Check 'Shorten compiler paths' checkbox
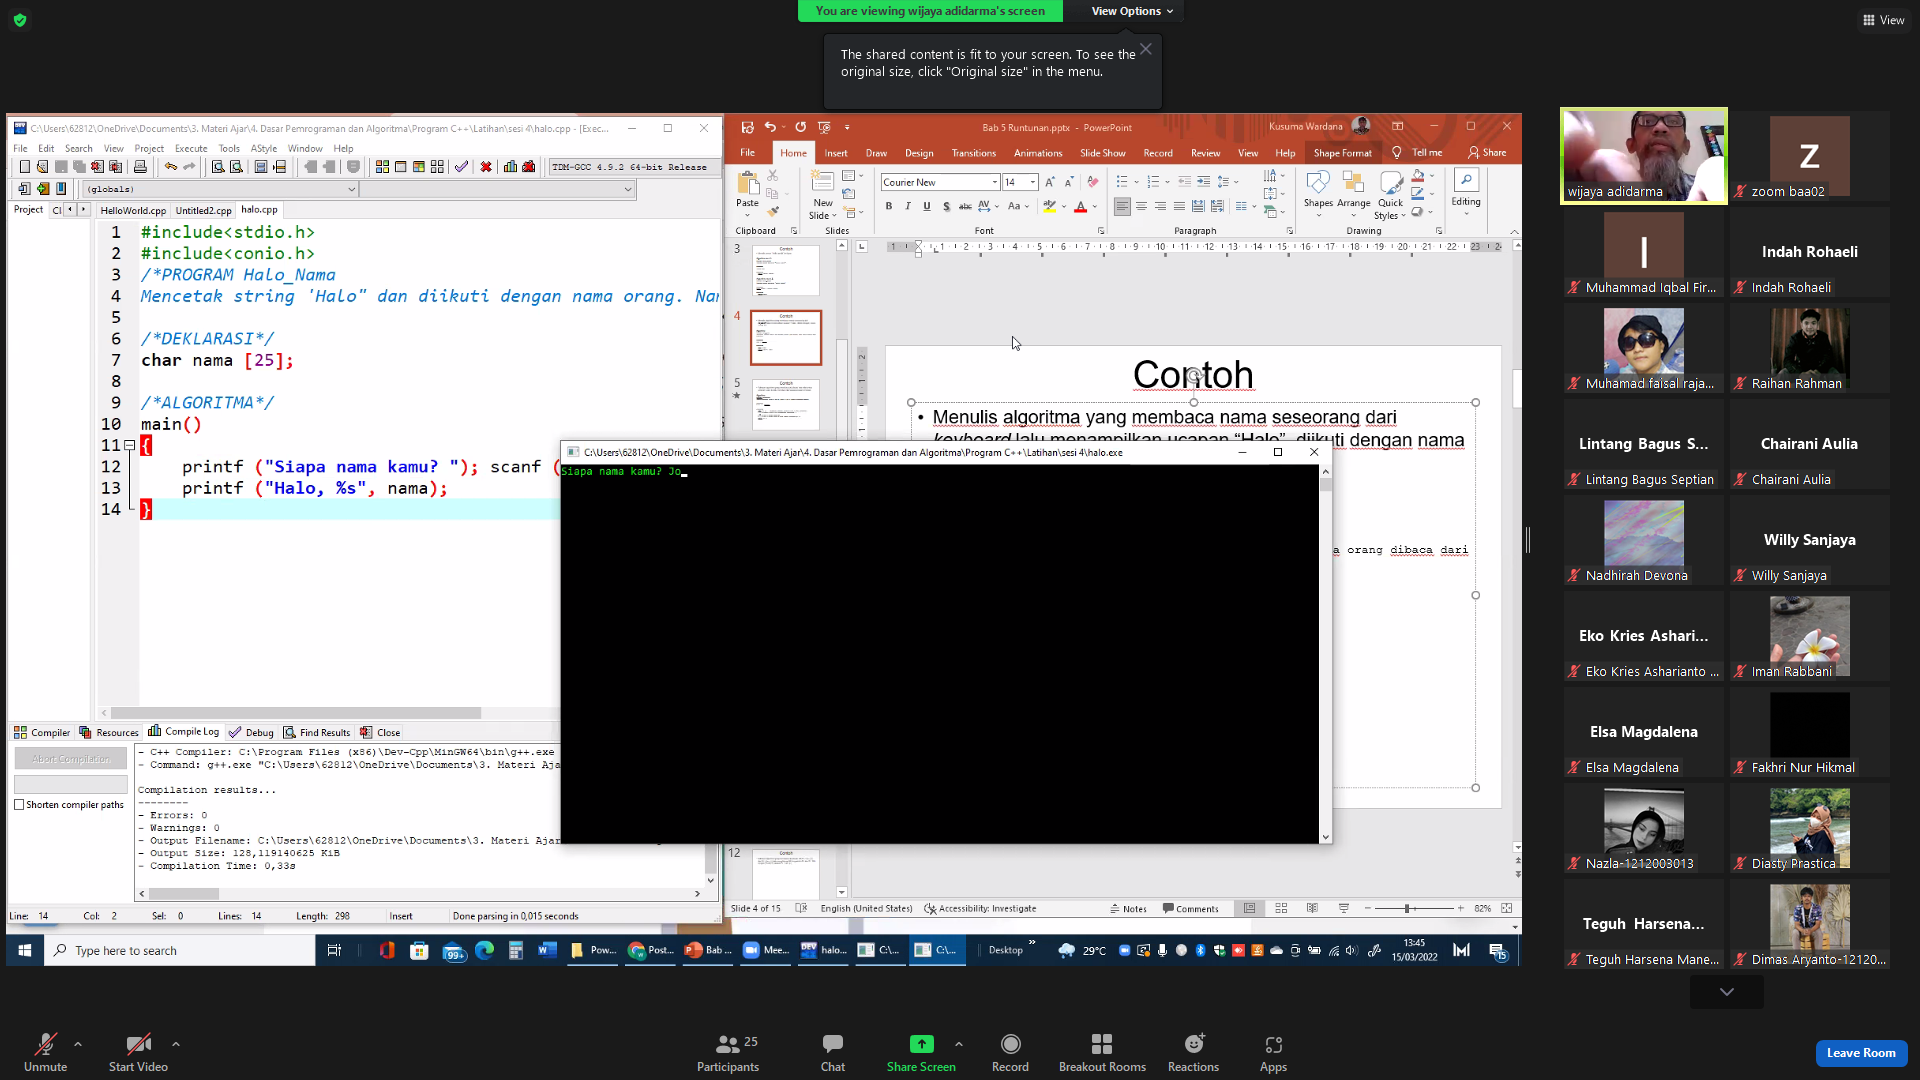 pos(19,805)
